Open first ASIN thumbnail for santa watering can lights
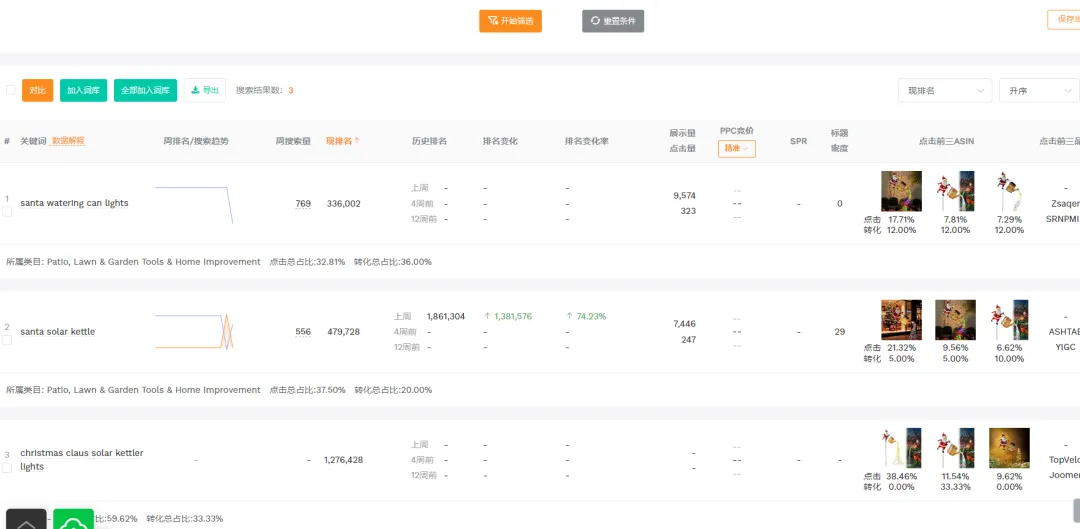1080x529 pixels. pos(901,191)
